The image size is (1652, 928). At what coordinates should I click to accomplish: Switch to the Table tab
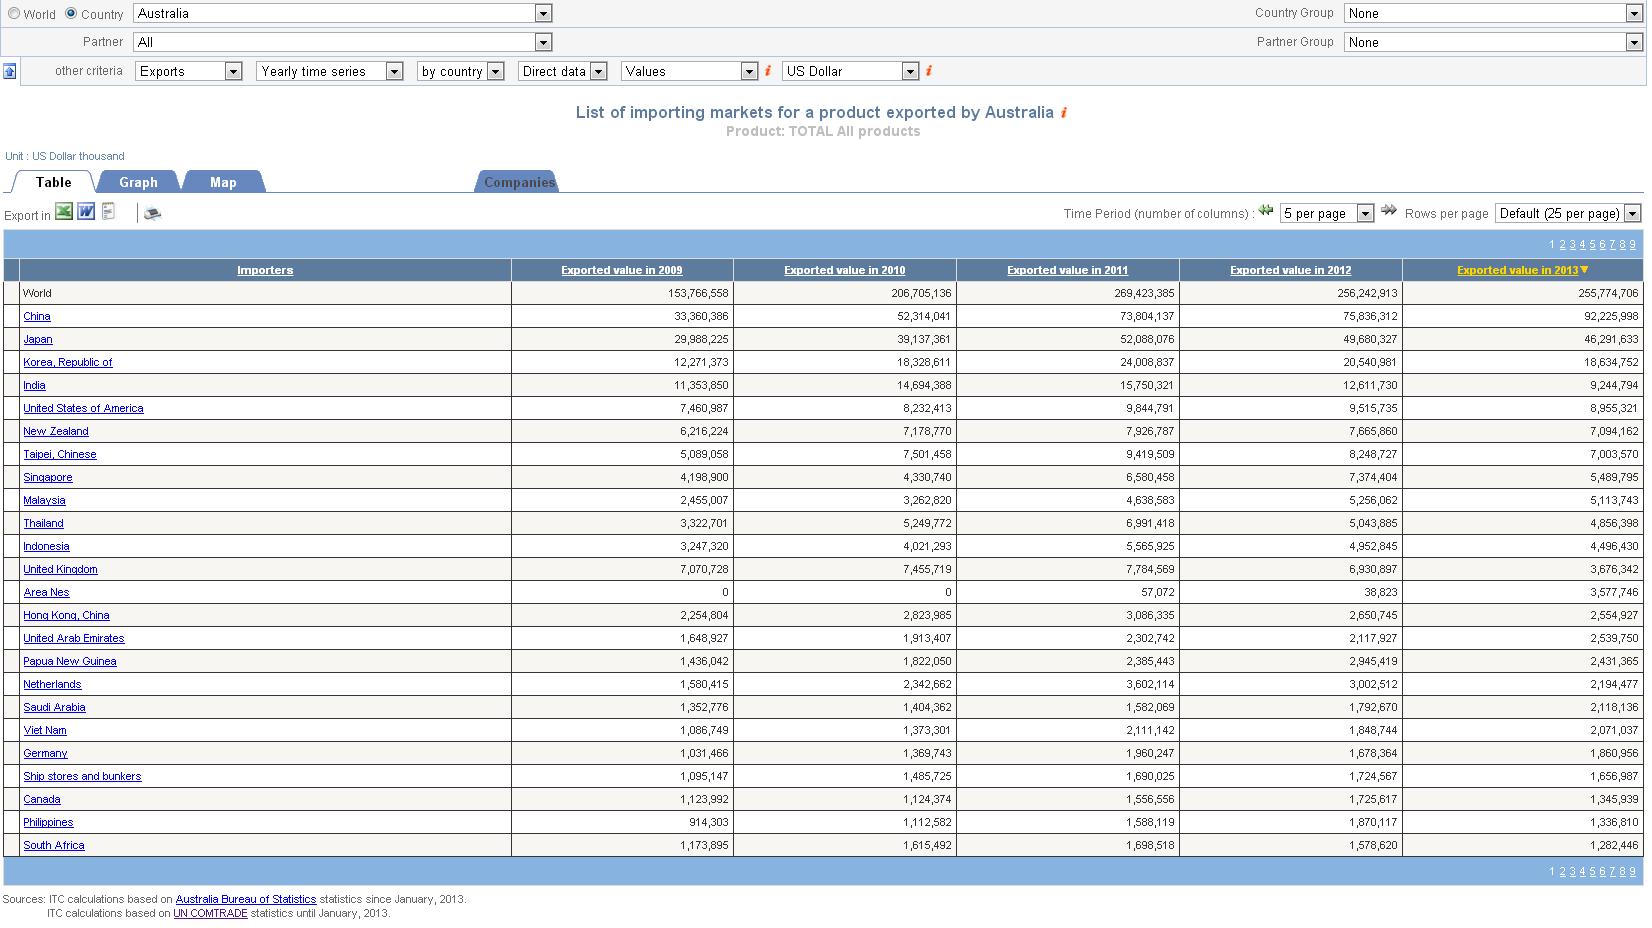point(53,182)
